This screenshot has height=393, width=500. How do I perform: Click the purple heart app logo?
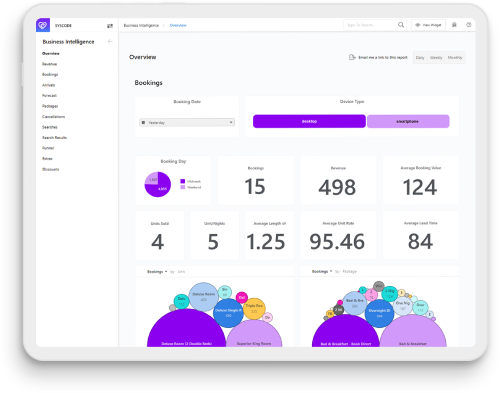pos(43,25)
